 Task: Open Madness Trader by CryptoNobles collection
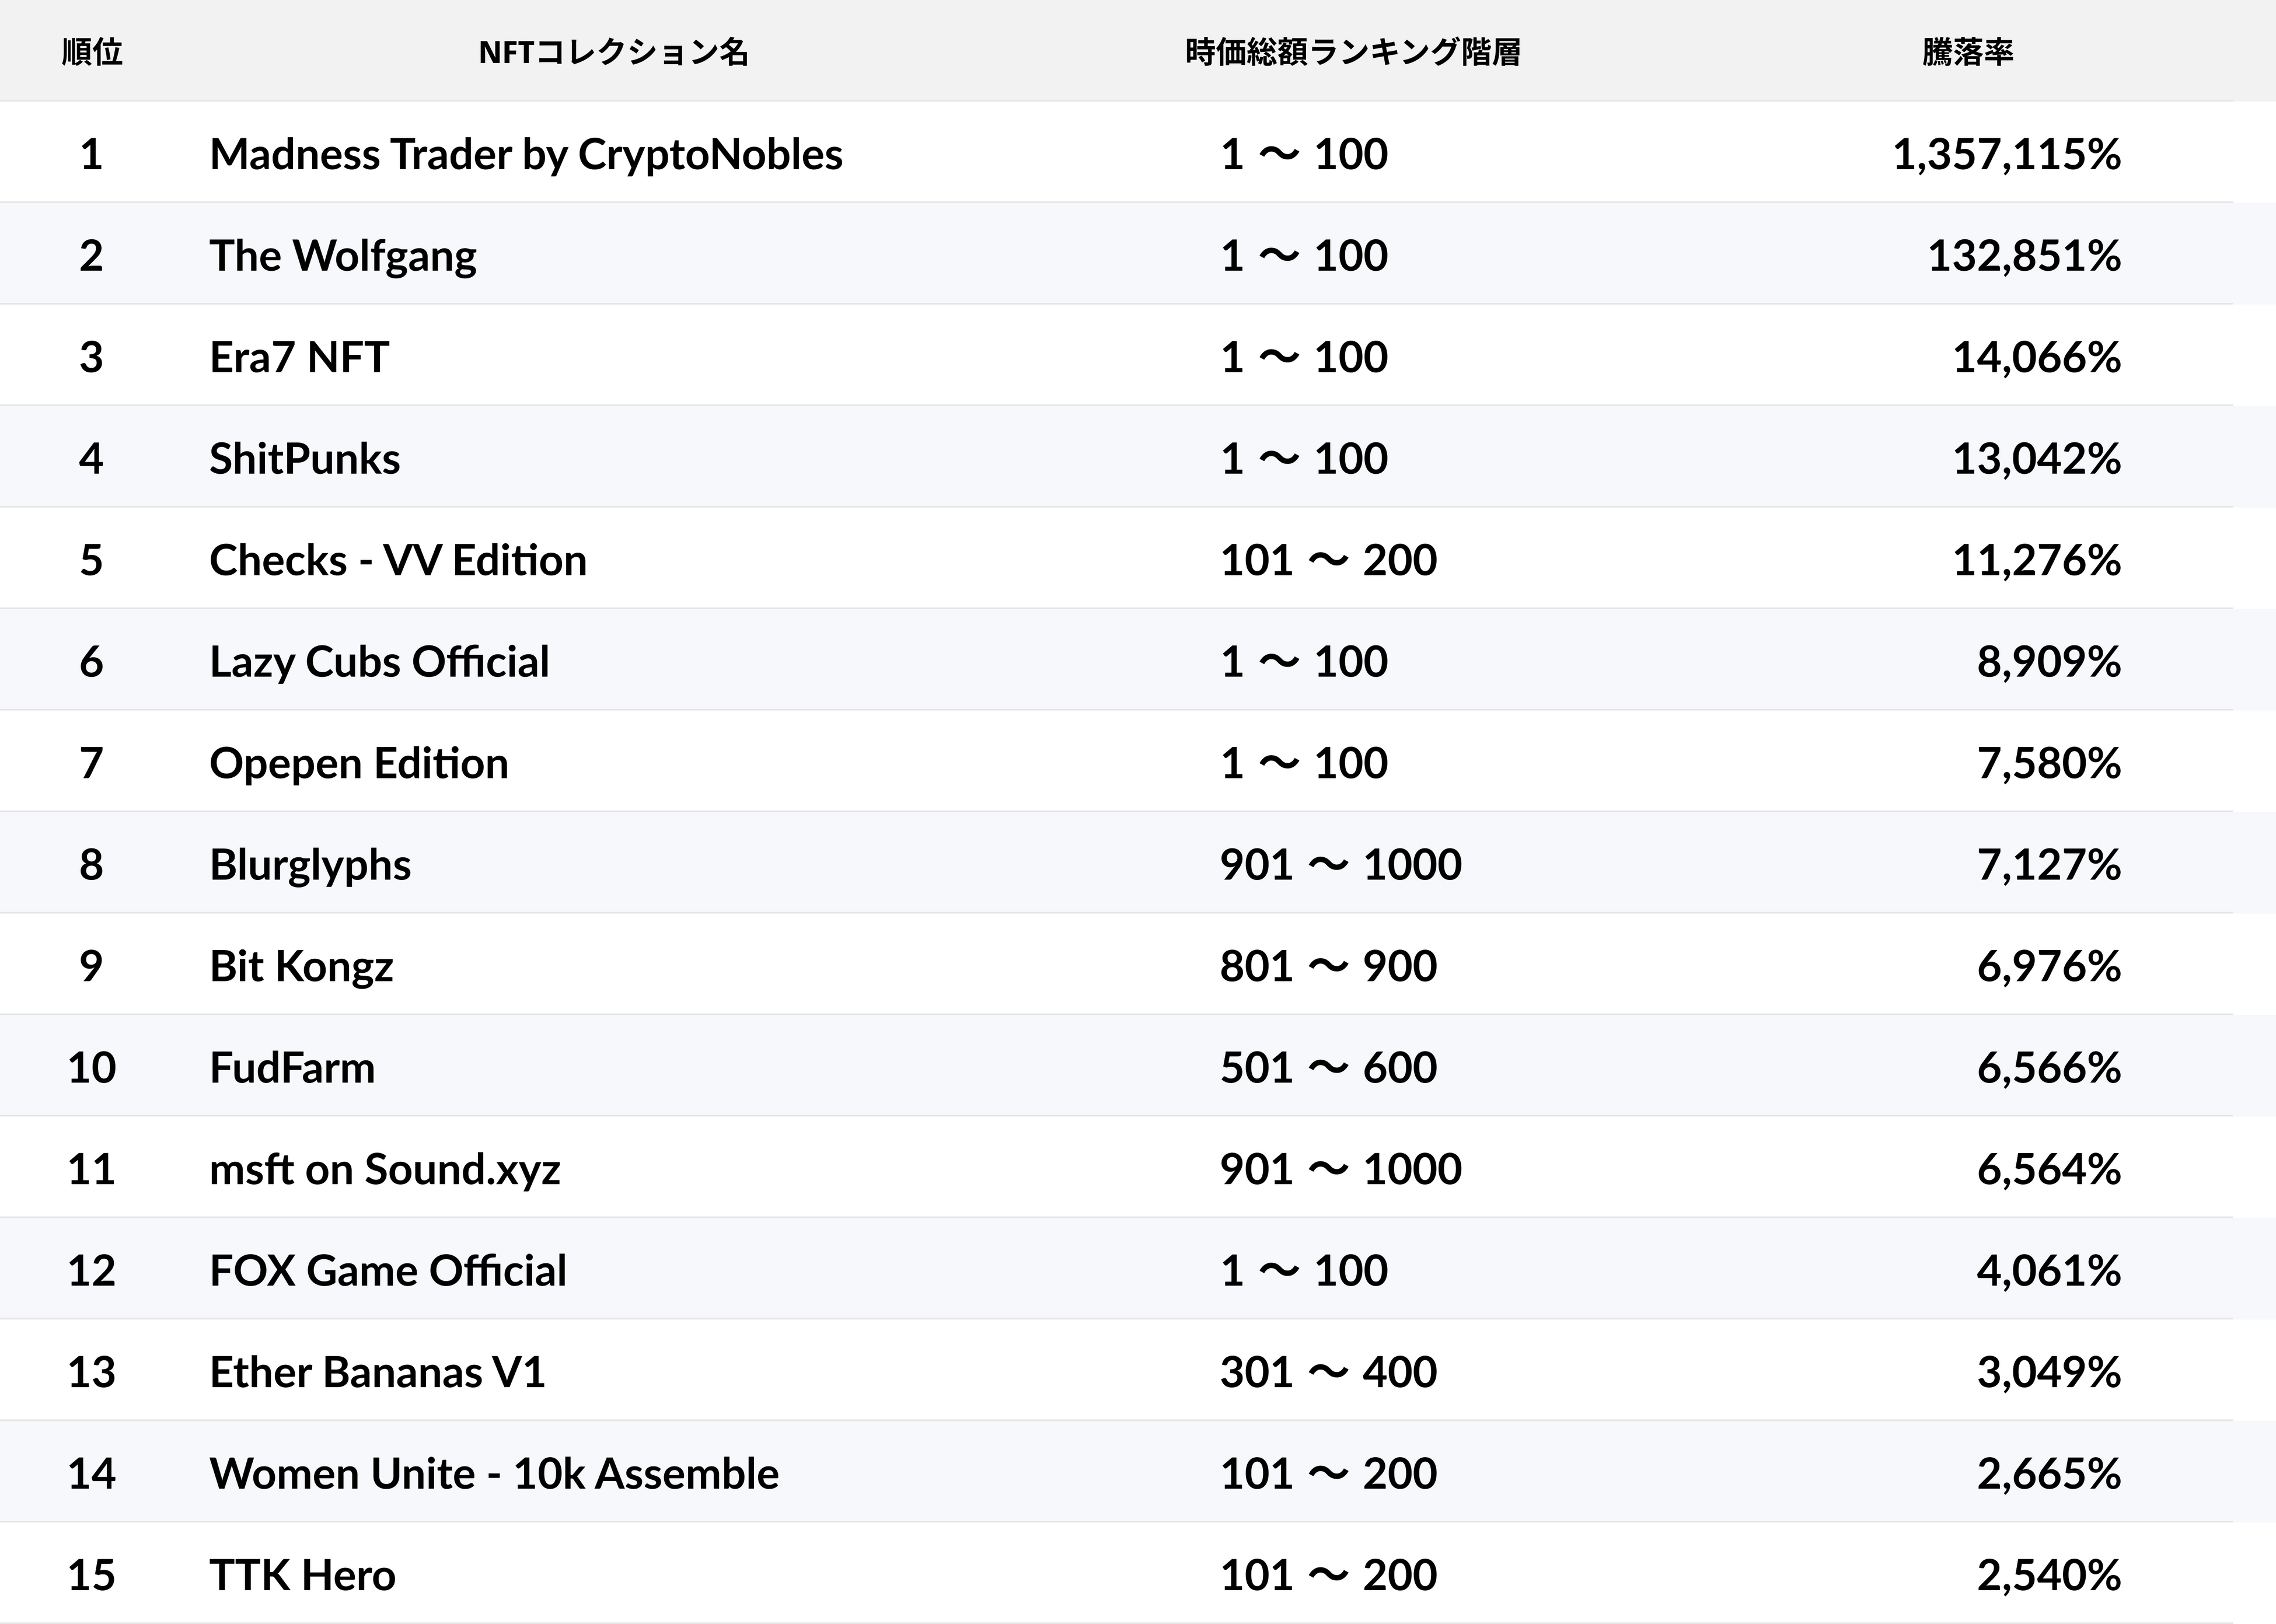tap(526, 155)
